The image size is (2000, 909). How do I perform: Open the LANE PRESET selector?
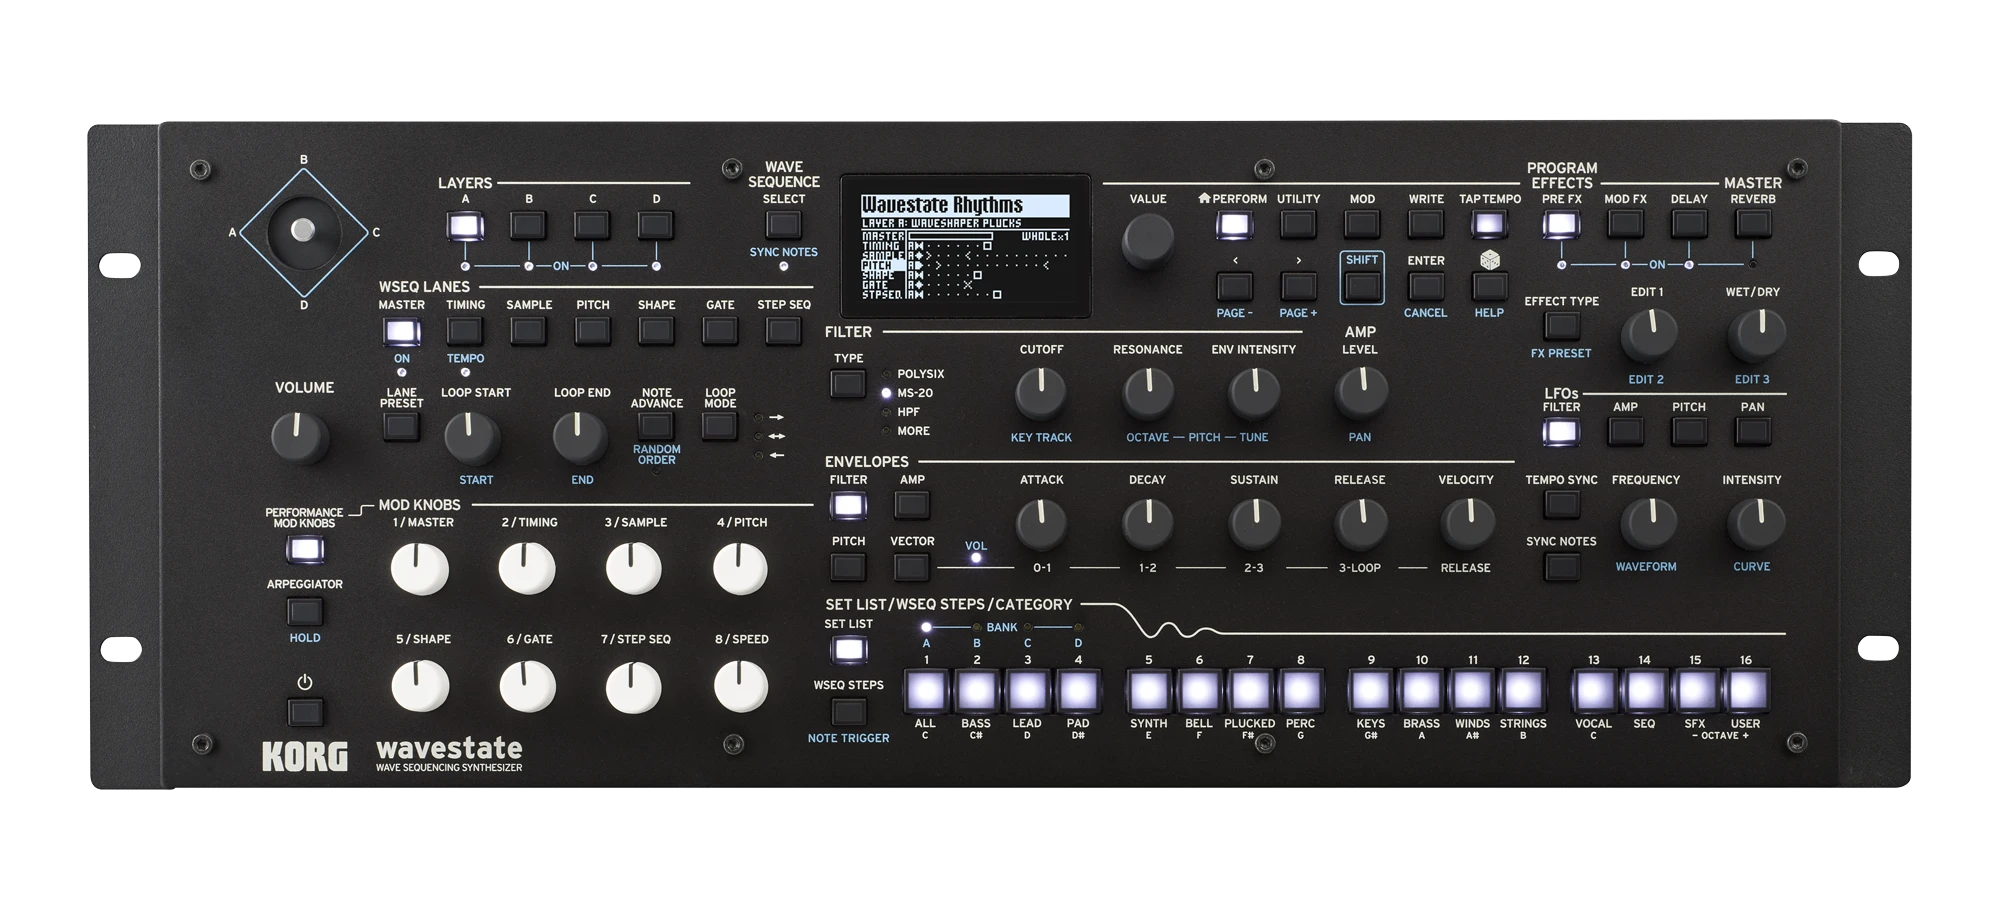click(x=401, y=427)
